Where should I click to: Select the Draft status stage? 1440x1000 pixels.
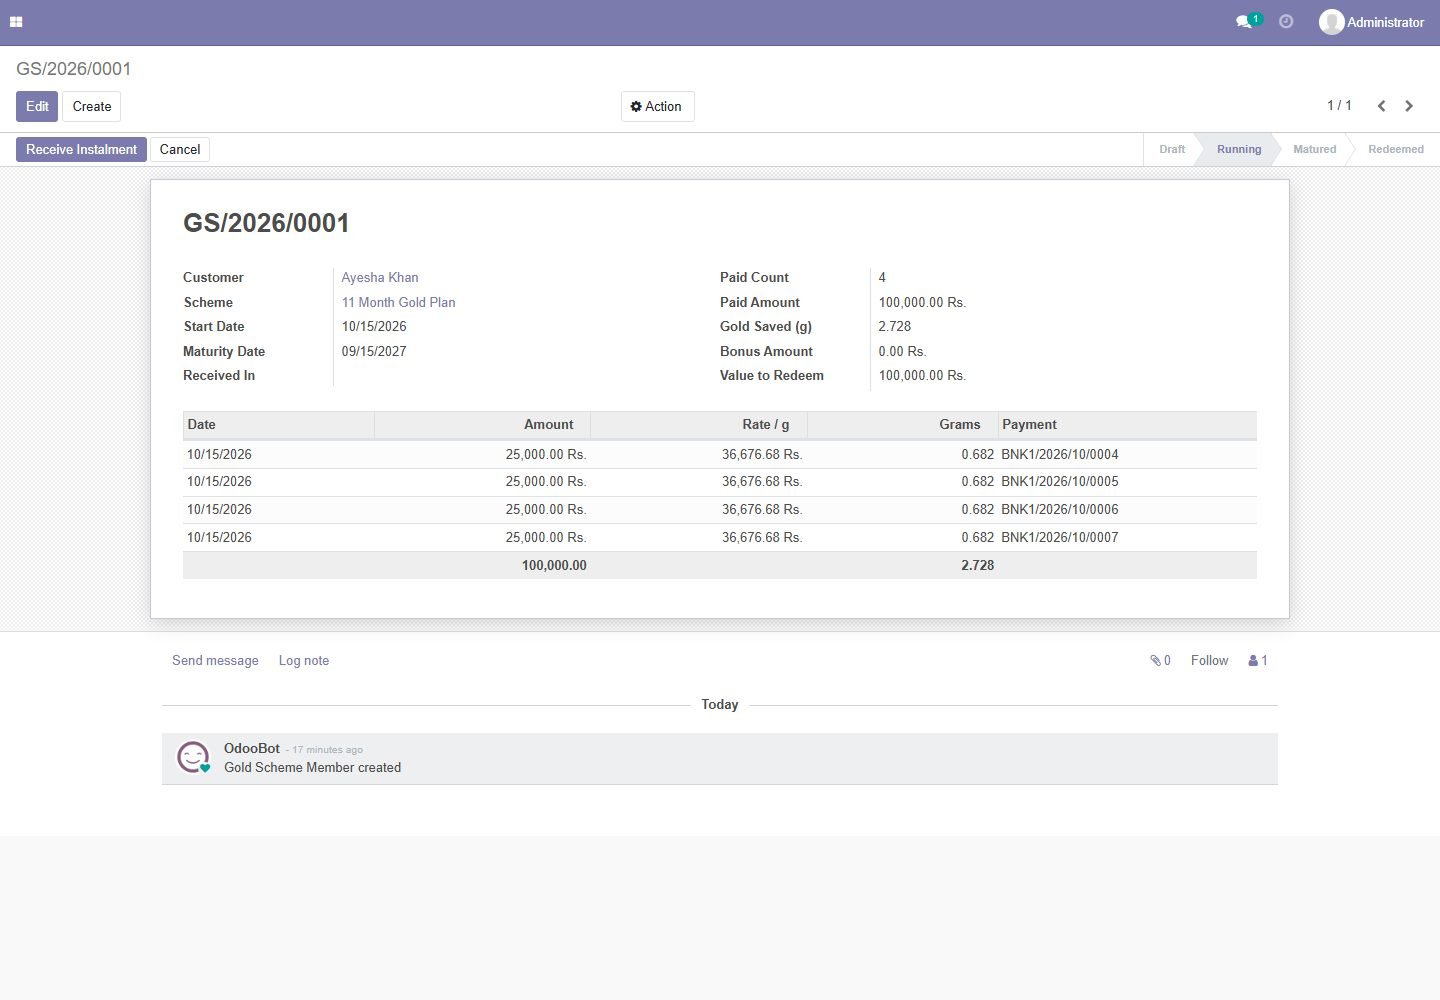point(1171,150)
